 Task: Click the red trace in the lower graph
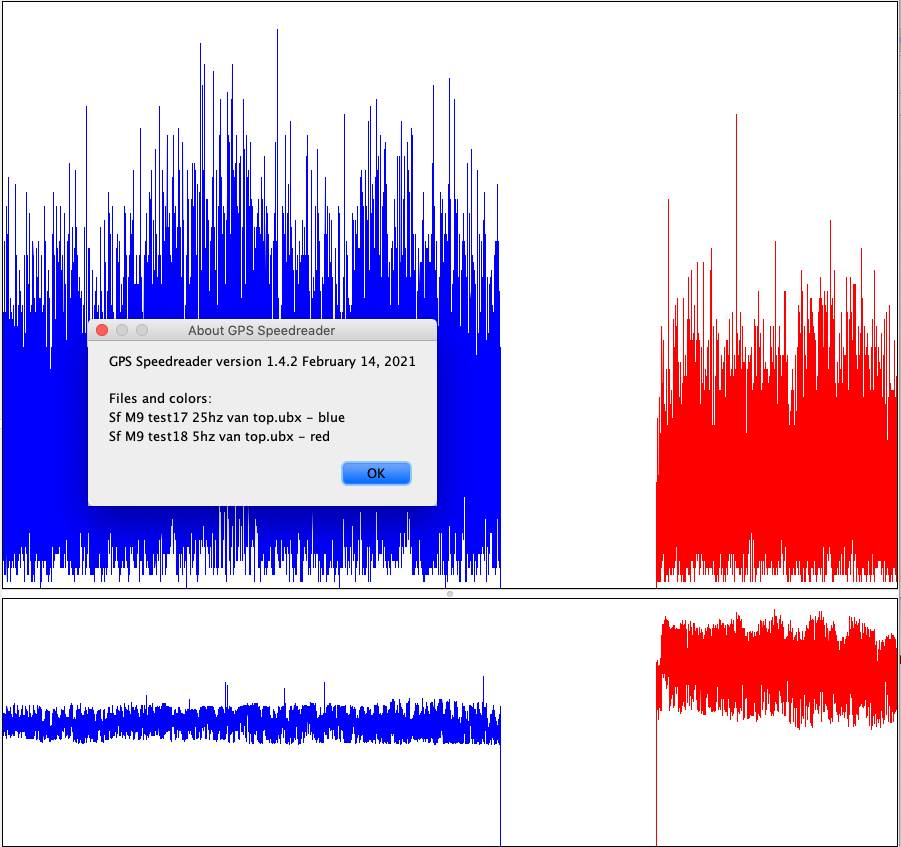[x=780, y=670]
